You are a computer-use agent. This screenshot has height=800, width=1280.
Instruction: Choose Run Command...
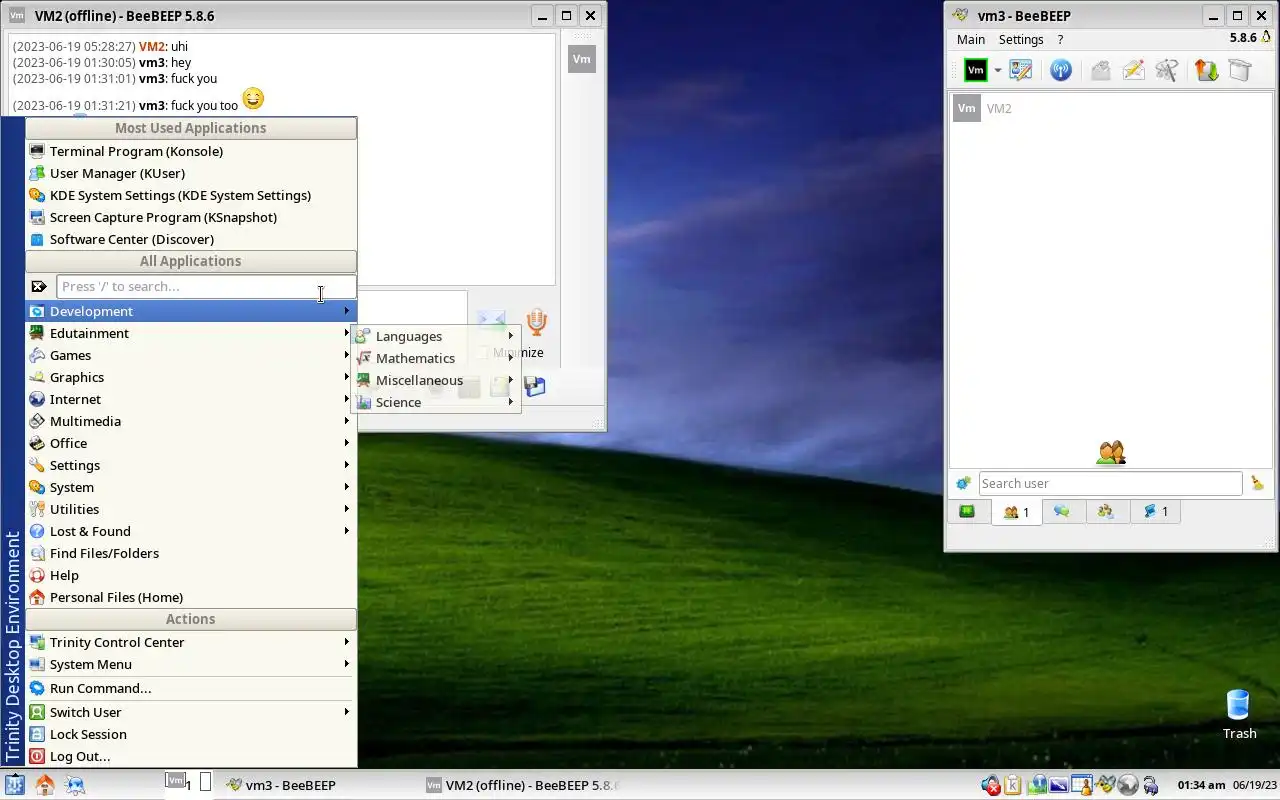(191, 688)
